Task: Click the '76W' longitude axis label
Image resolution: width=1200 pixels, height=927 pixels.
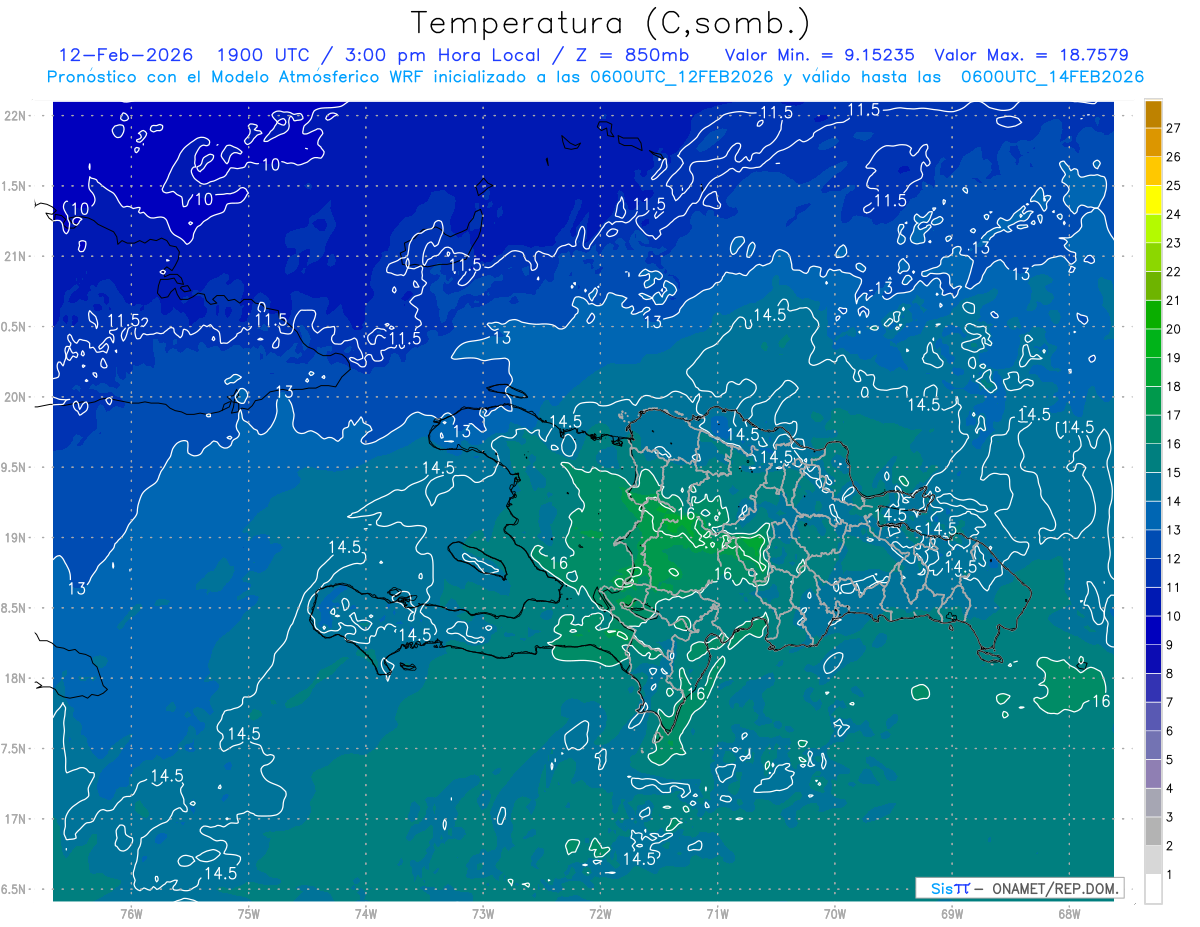Action: click(x=131, y=914)
